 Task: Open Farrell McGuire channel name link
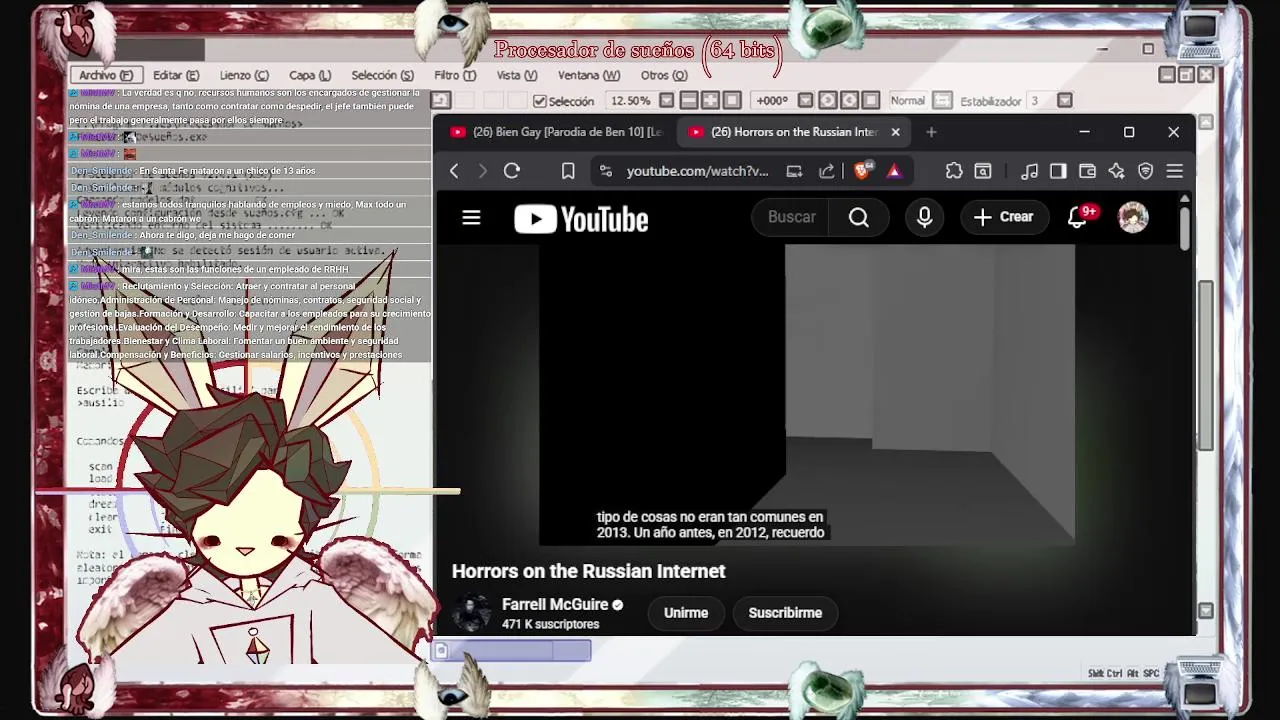click(x=555, y=604)
